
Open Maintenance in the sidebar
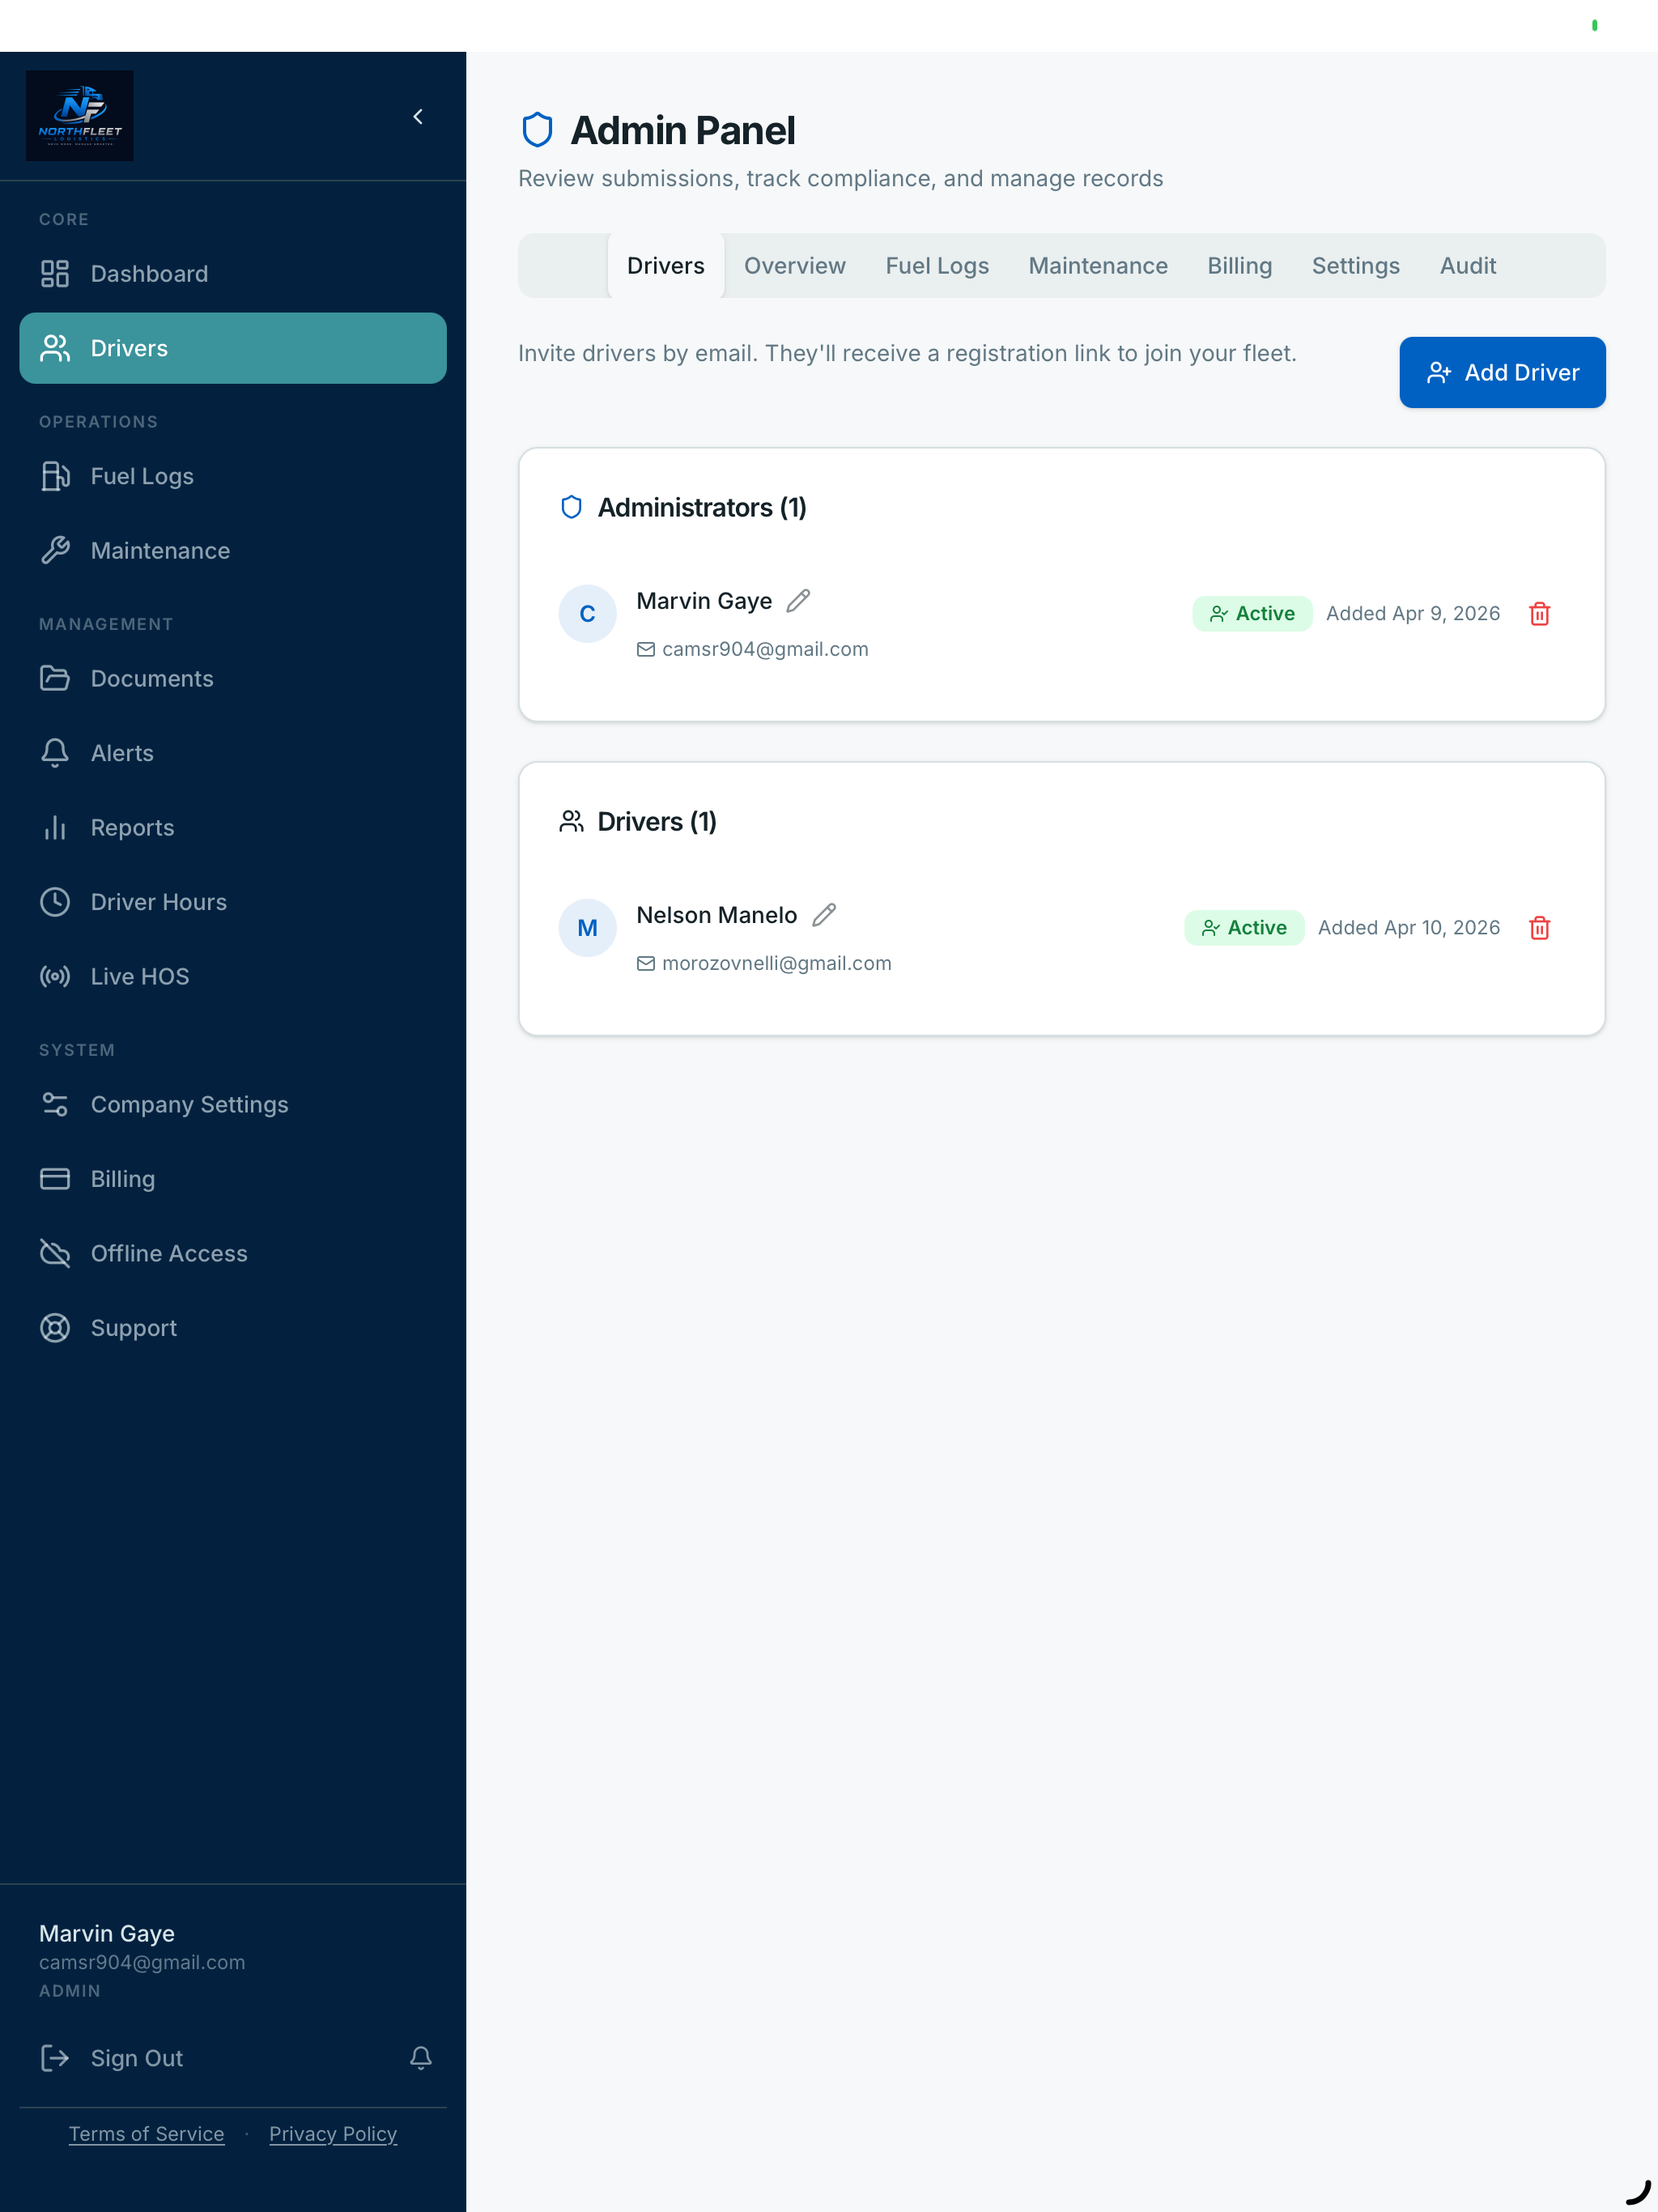(x=233, y=551)
